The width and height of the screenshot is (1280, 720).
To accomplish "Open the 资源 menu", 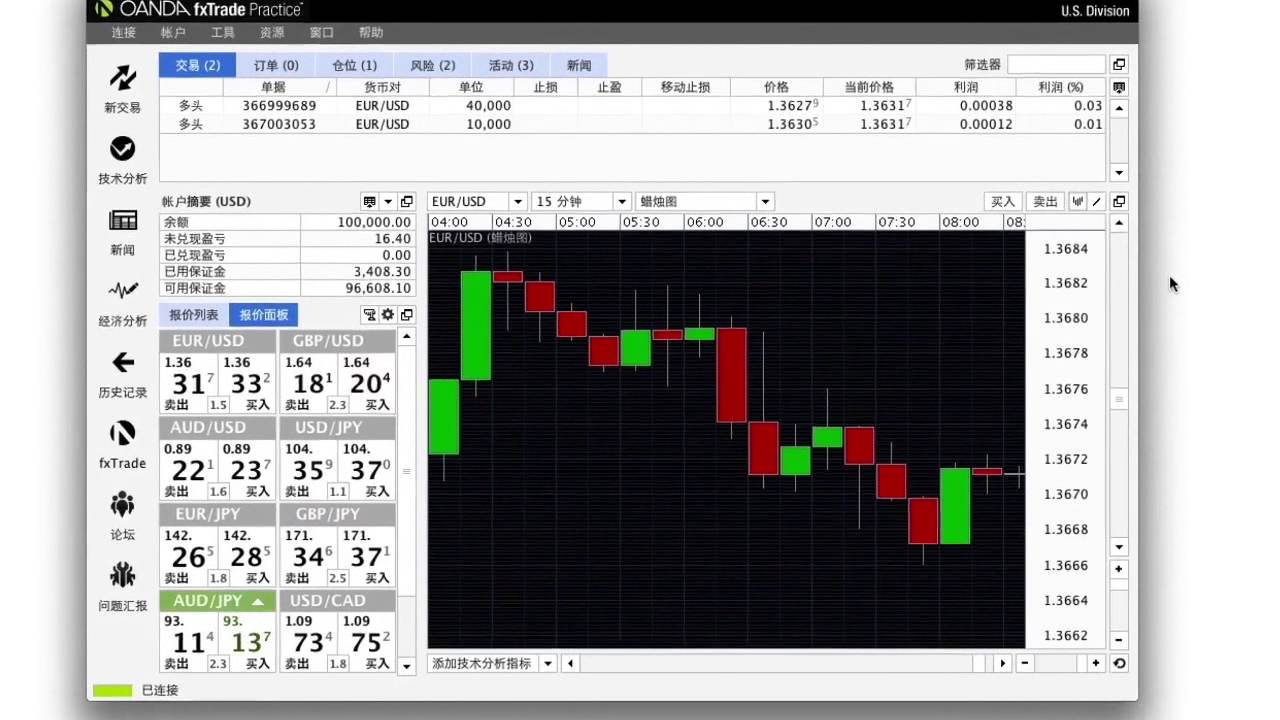I will click(x=272, y=33).
